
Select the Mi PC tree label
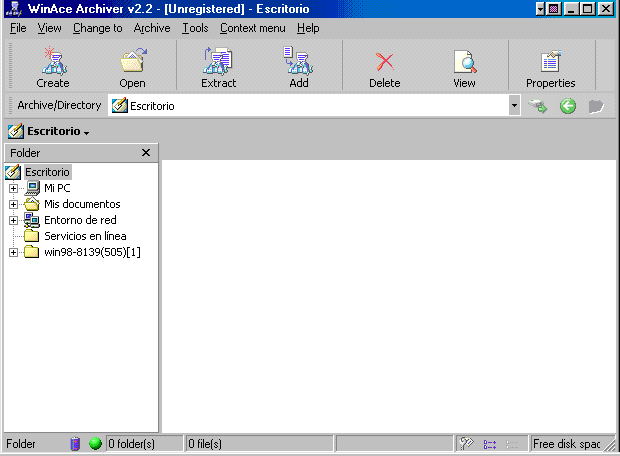tap(57, 188)
